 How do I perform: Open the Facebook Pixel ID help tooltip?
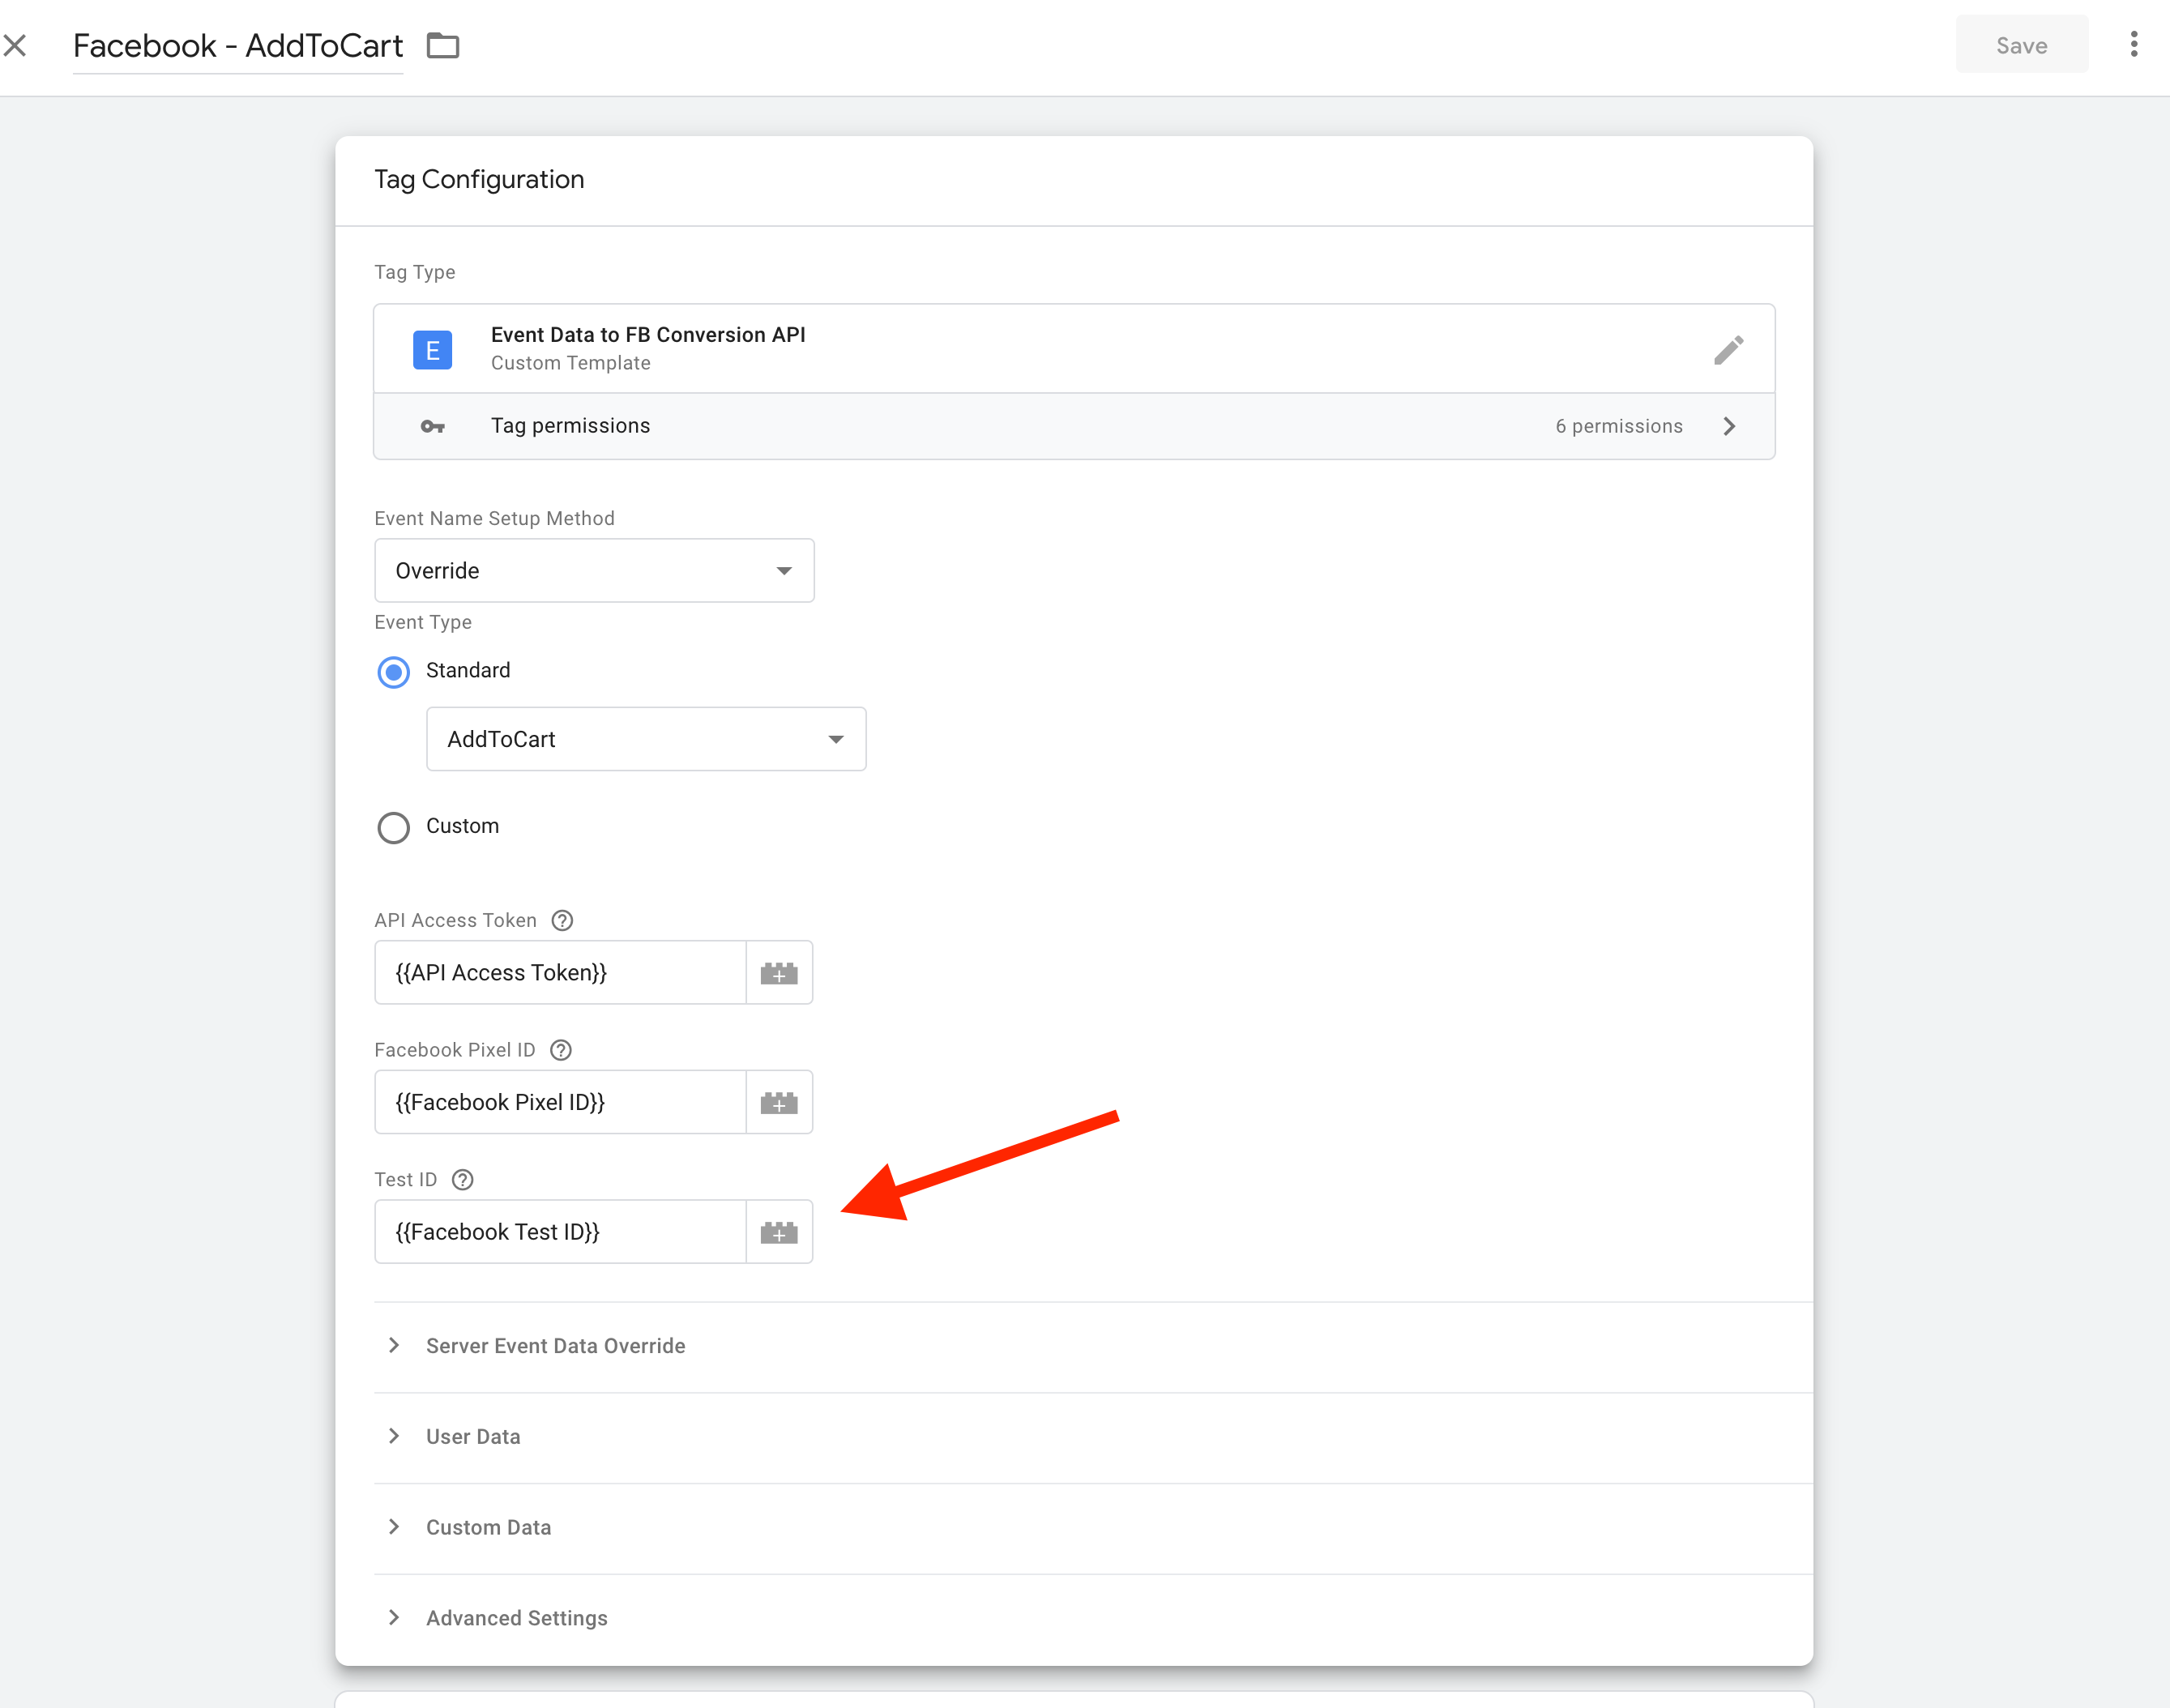coord(560,1050)
